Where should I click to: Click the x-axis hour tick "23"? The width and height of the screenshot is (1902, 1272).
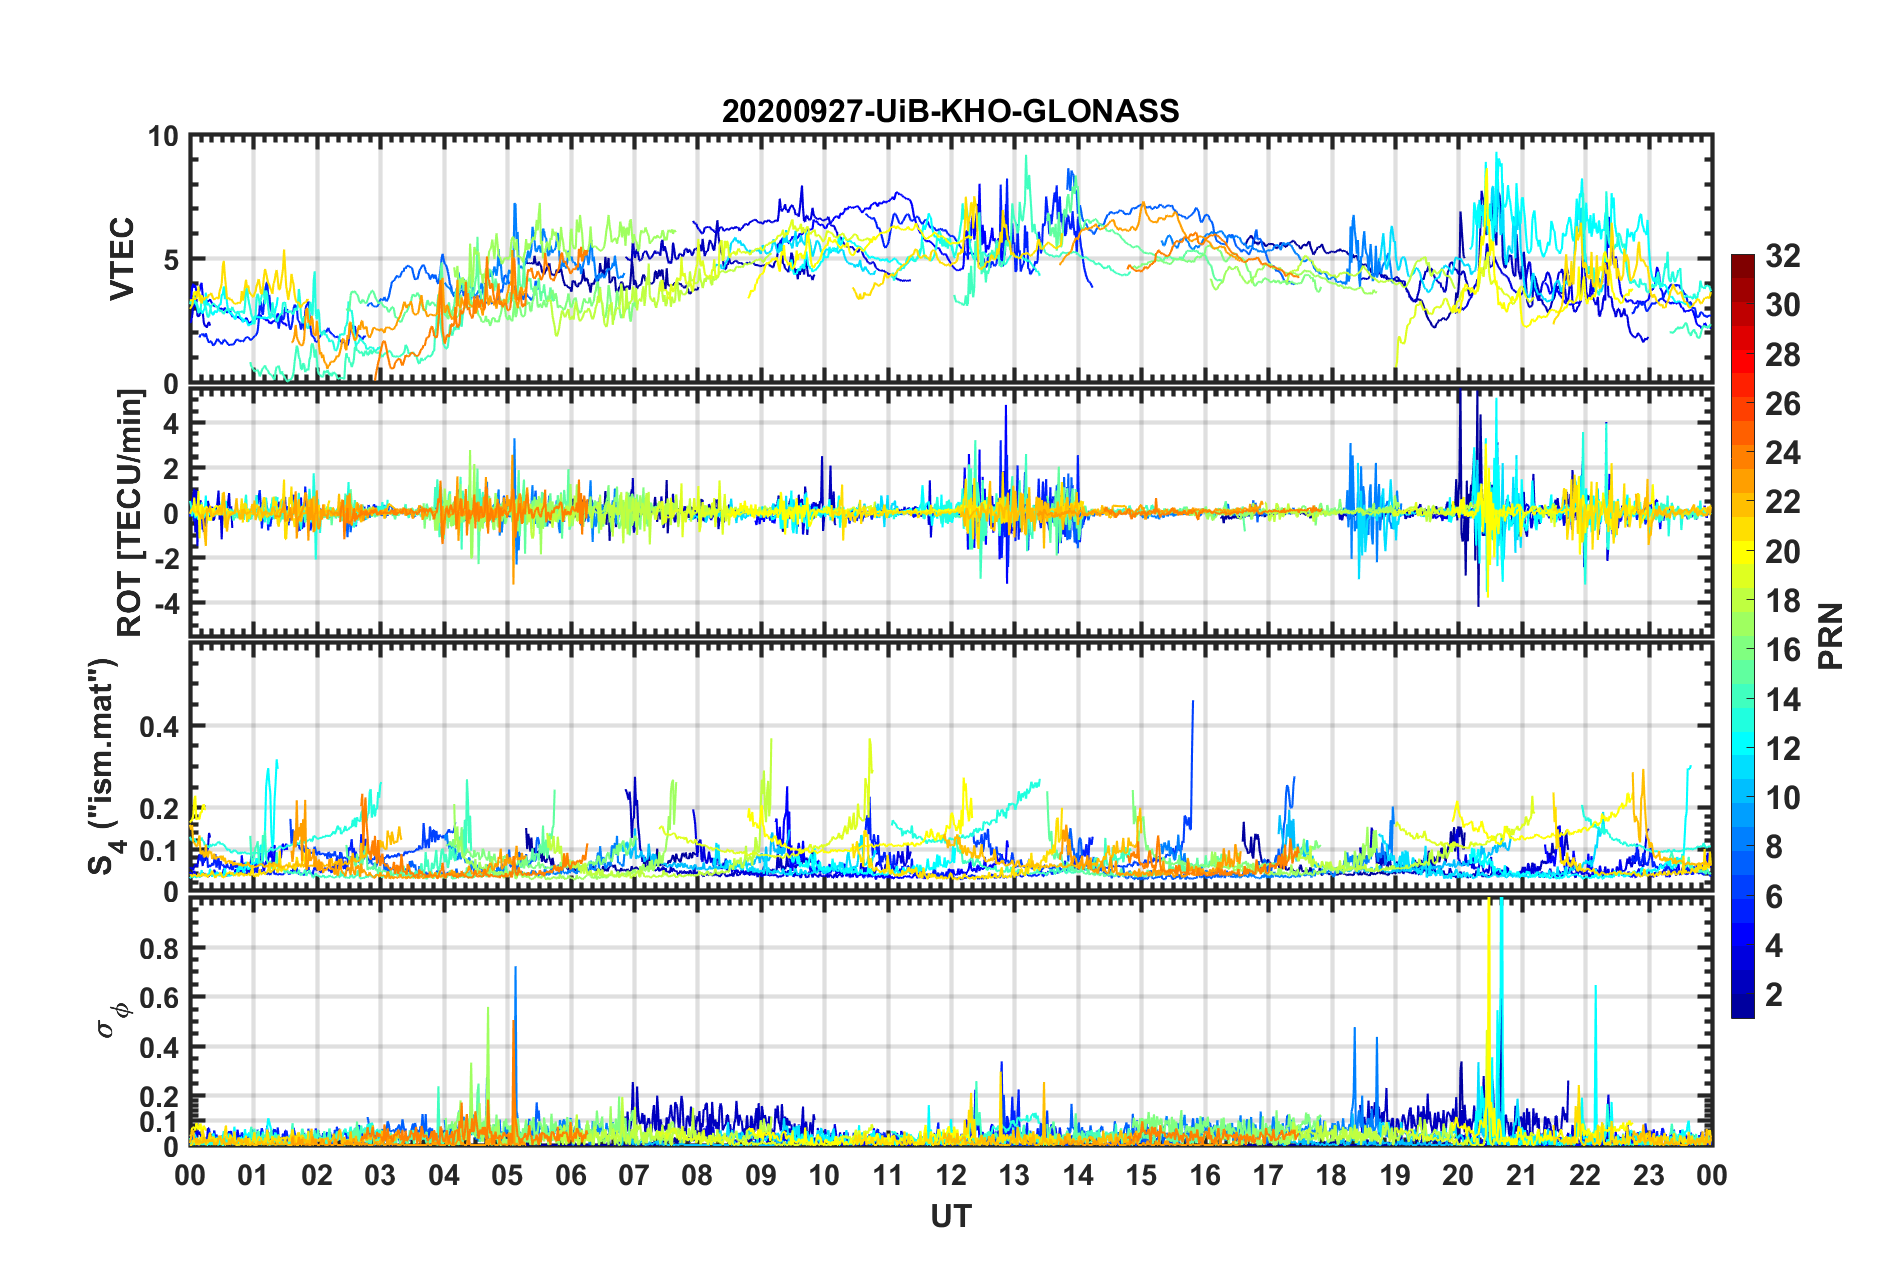coord(1648,1175)
